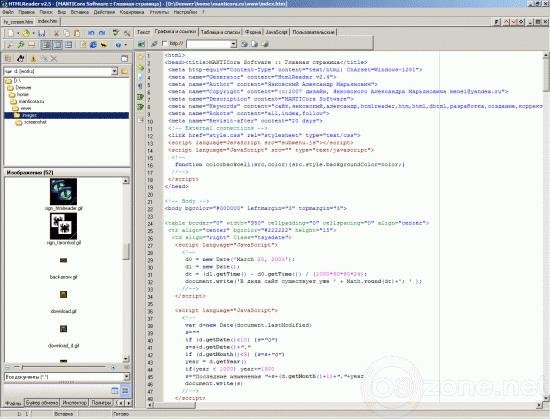Click the Paste clipboard icon
Image resolution: width=550 pixels, height=419 pixels.
(x=77, y=33)
